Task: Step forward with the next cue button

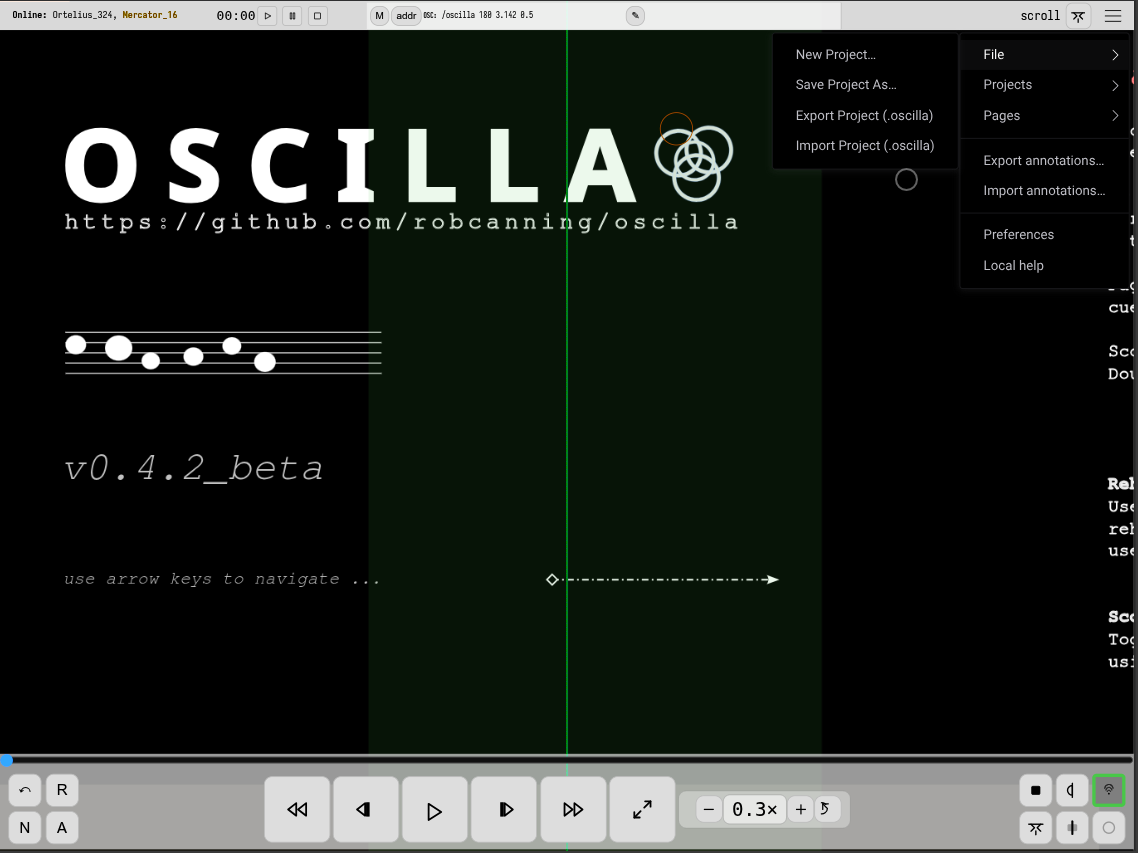Action: tap(505, 810)
